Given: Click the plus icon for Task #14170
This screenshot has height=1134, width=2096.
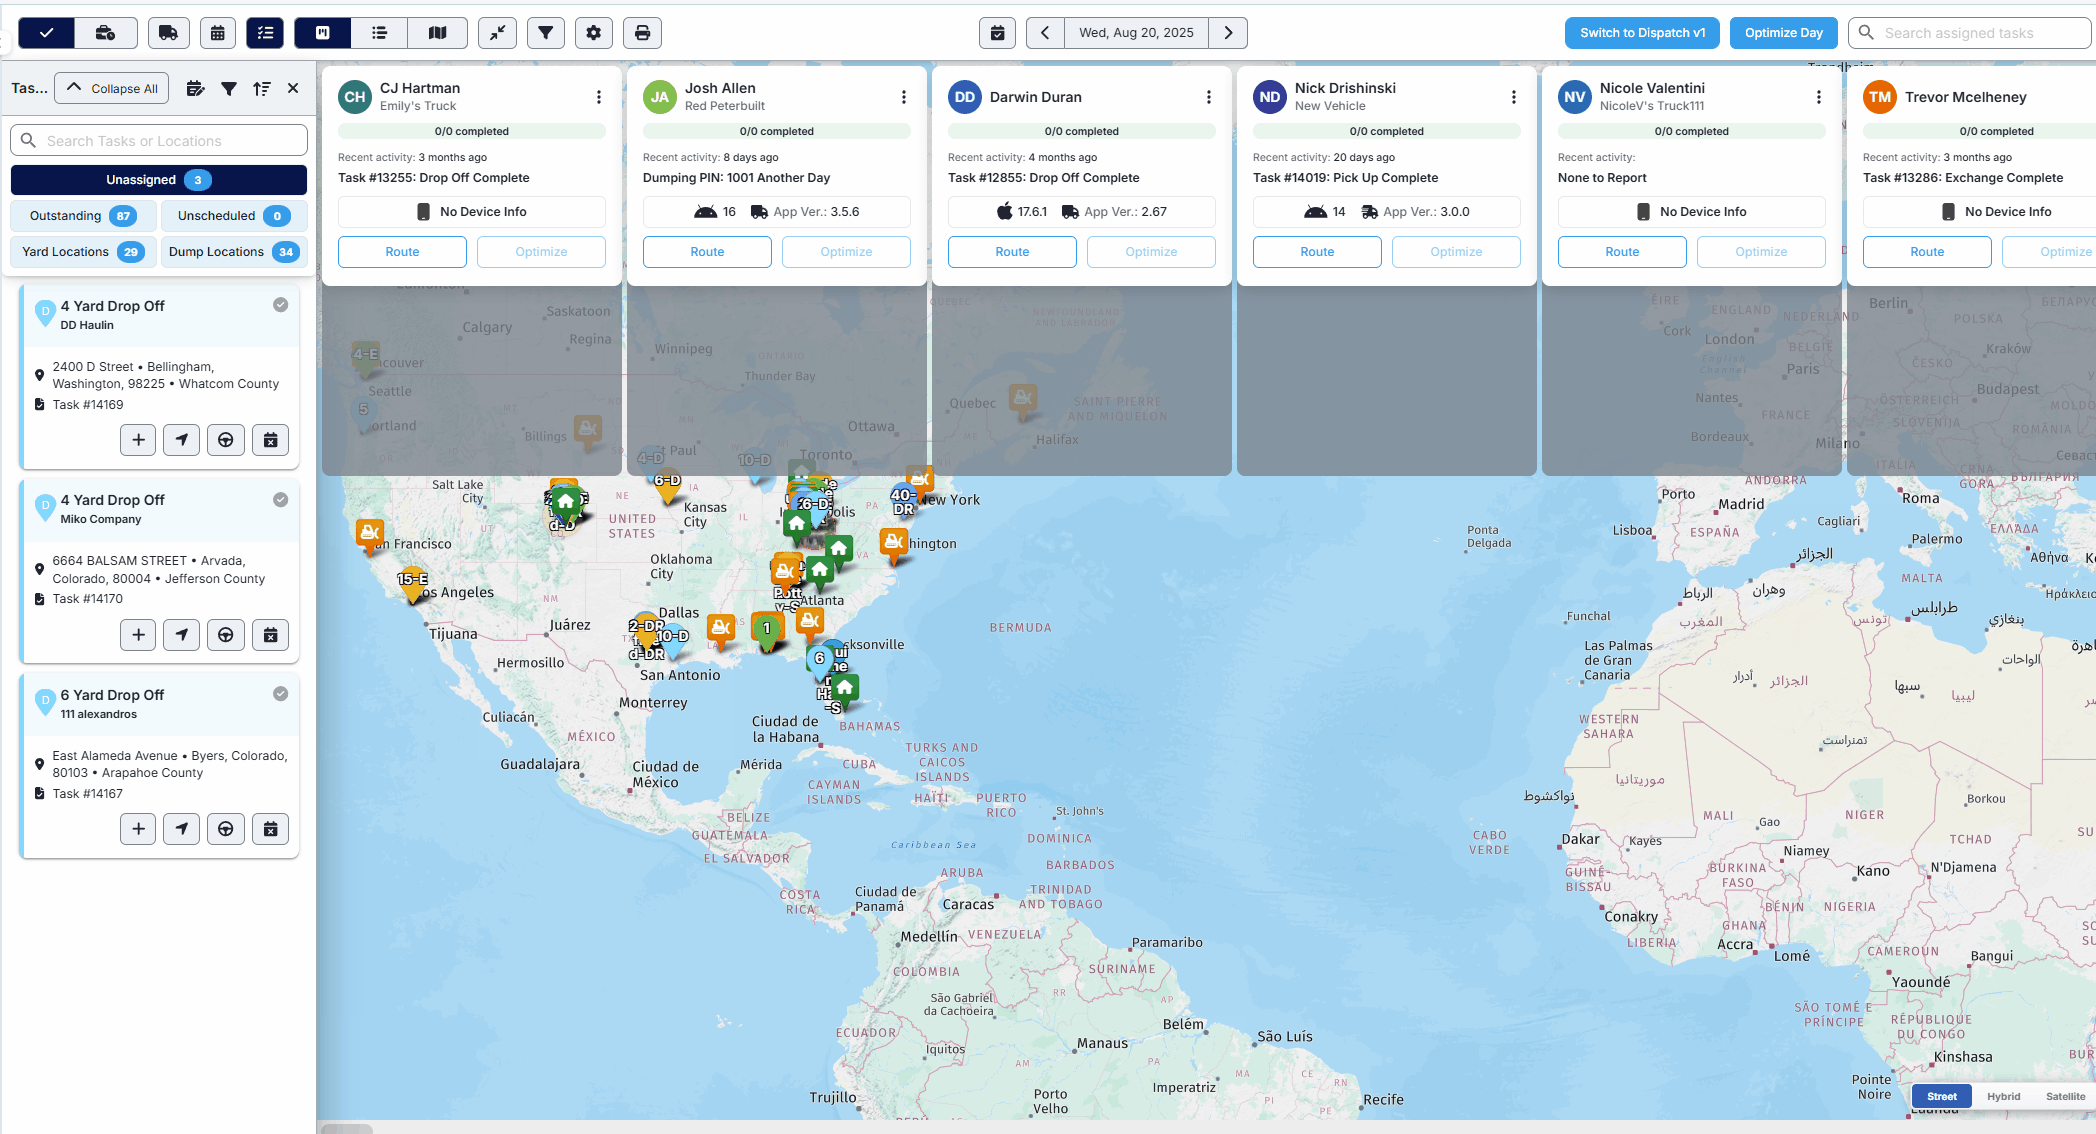Looking at the screenshot, I should click(x=138, y=635).
